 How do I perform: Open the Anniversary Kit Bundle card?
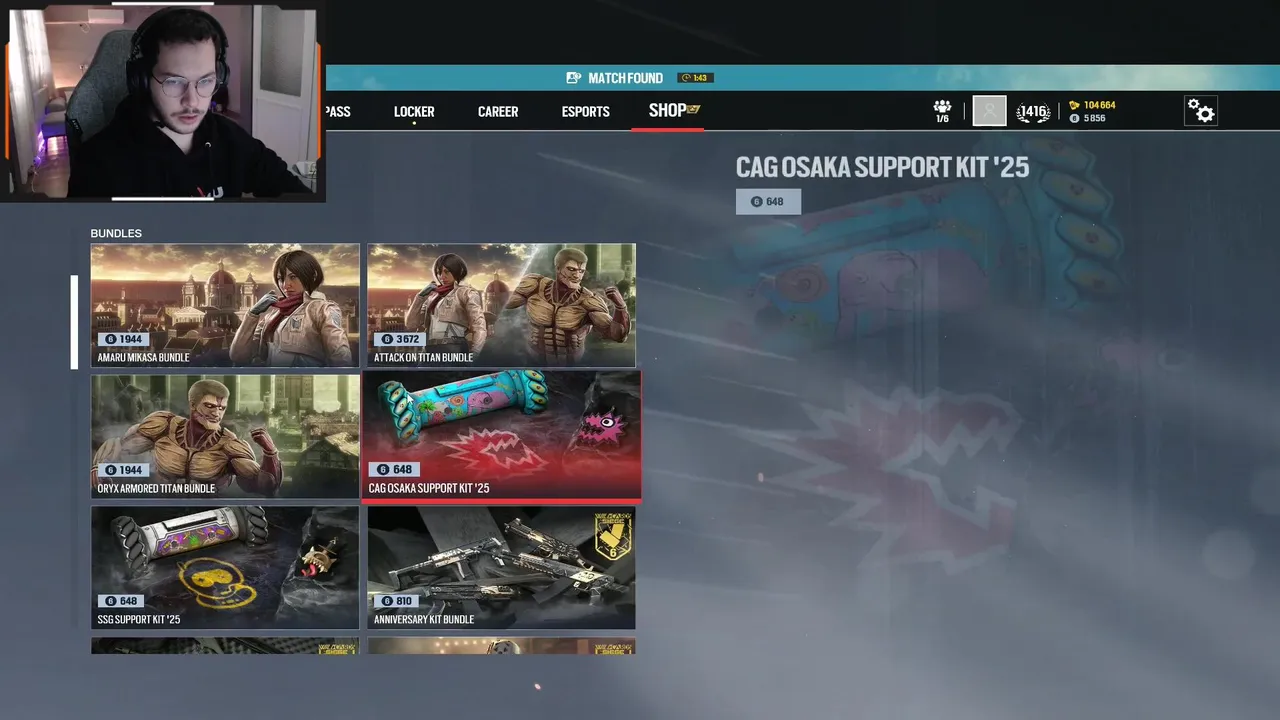coord(501,567)
